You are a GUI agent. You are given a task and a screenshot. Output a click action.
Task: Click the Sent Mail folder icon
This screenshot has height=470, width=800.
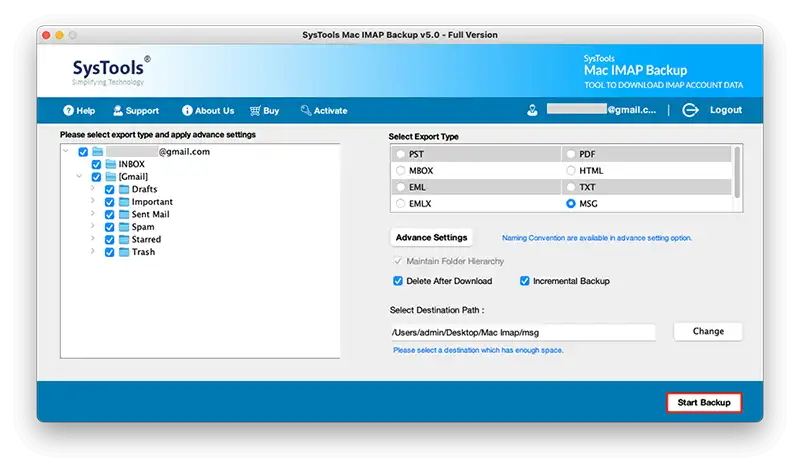(124, 214)
